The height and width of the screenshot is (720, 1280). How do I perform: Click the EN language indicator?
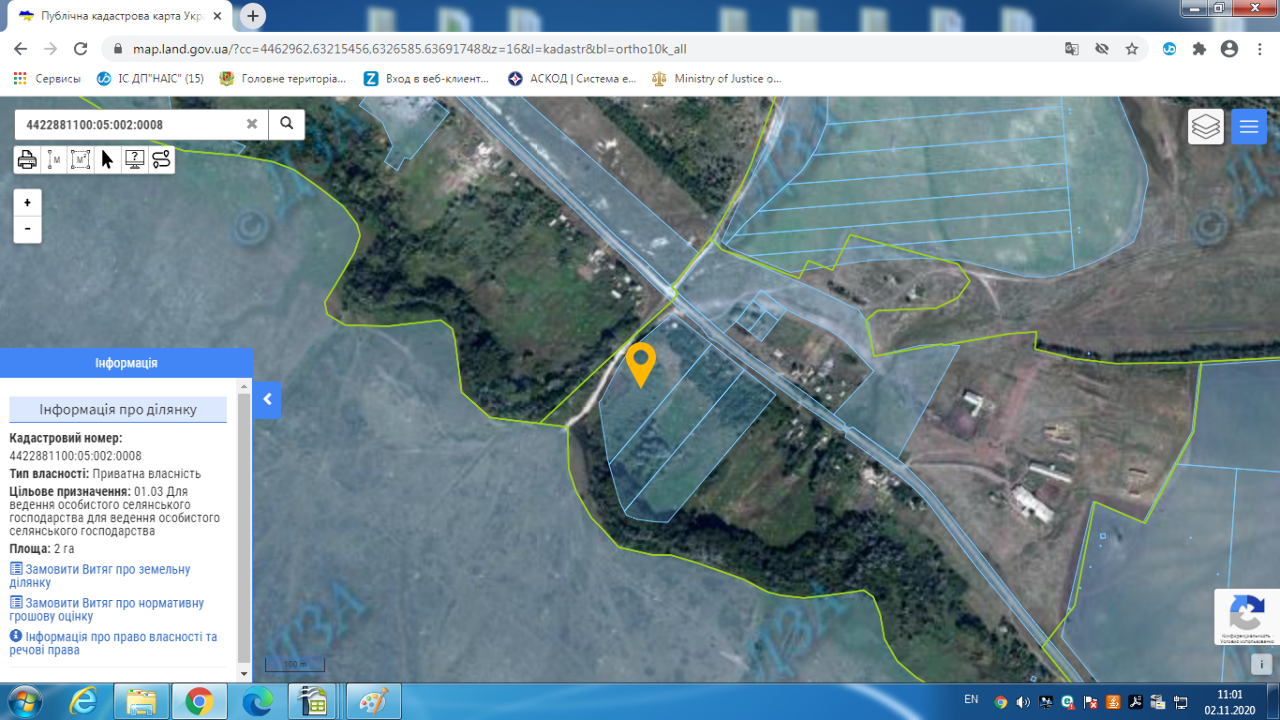pyautogui.click(x=971, y=699)
